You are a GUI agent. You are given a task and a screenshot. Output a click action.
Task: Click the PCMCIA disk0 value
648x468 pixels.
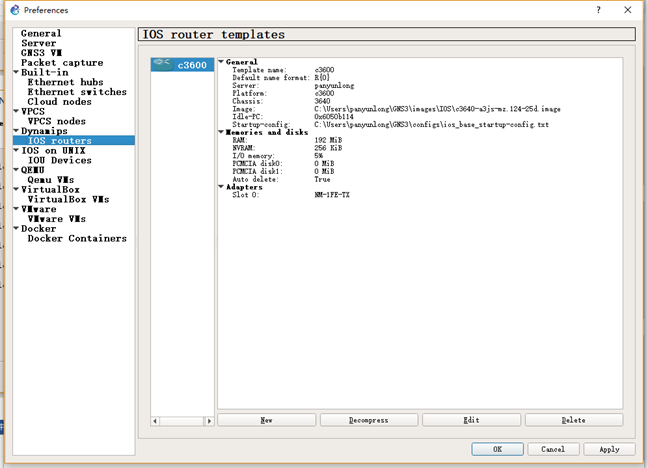coord(324,164)
